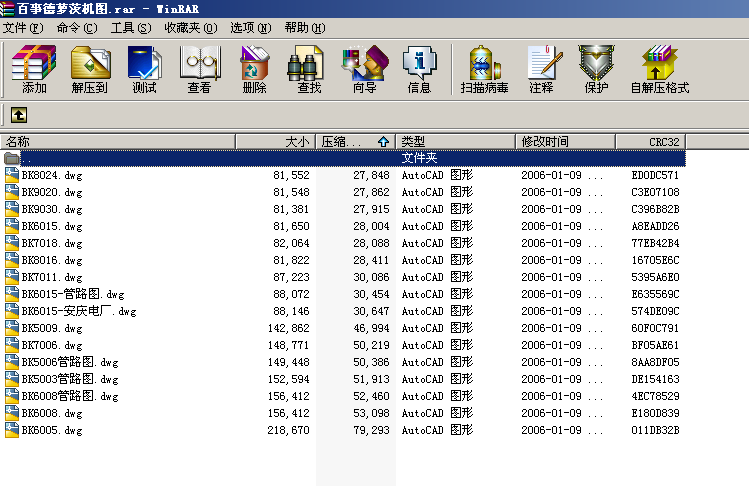
Task: Click the file icon of BK7006.dwg
Action: 11,345
